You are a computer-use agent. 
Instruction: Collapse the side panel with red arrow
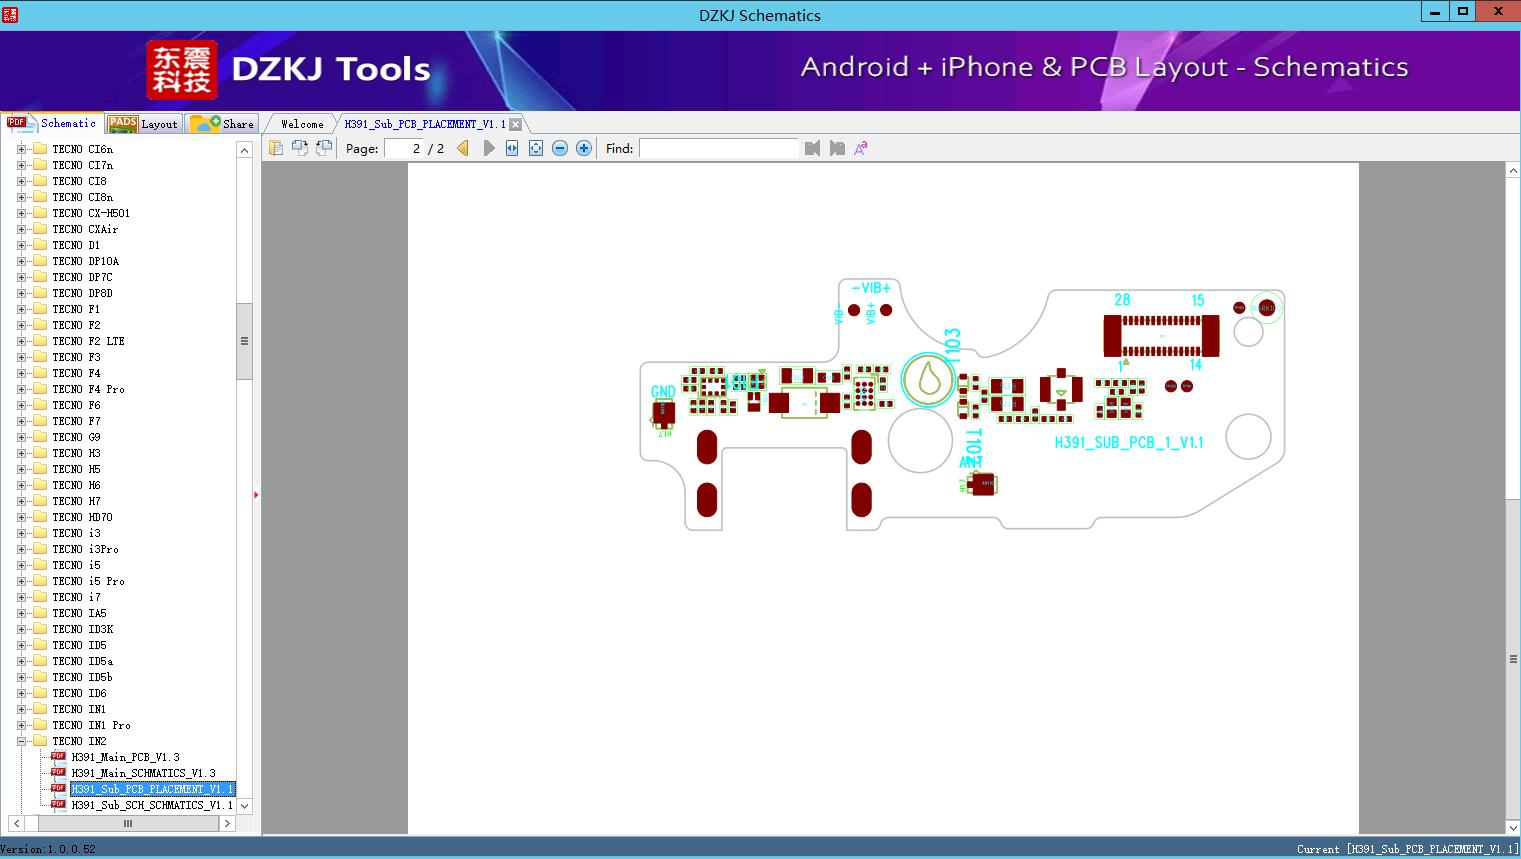click(x=256, y=494)
